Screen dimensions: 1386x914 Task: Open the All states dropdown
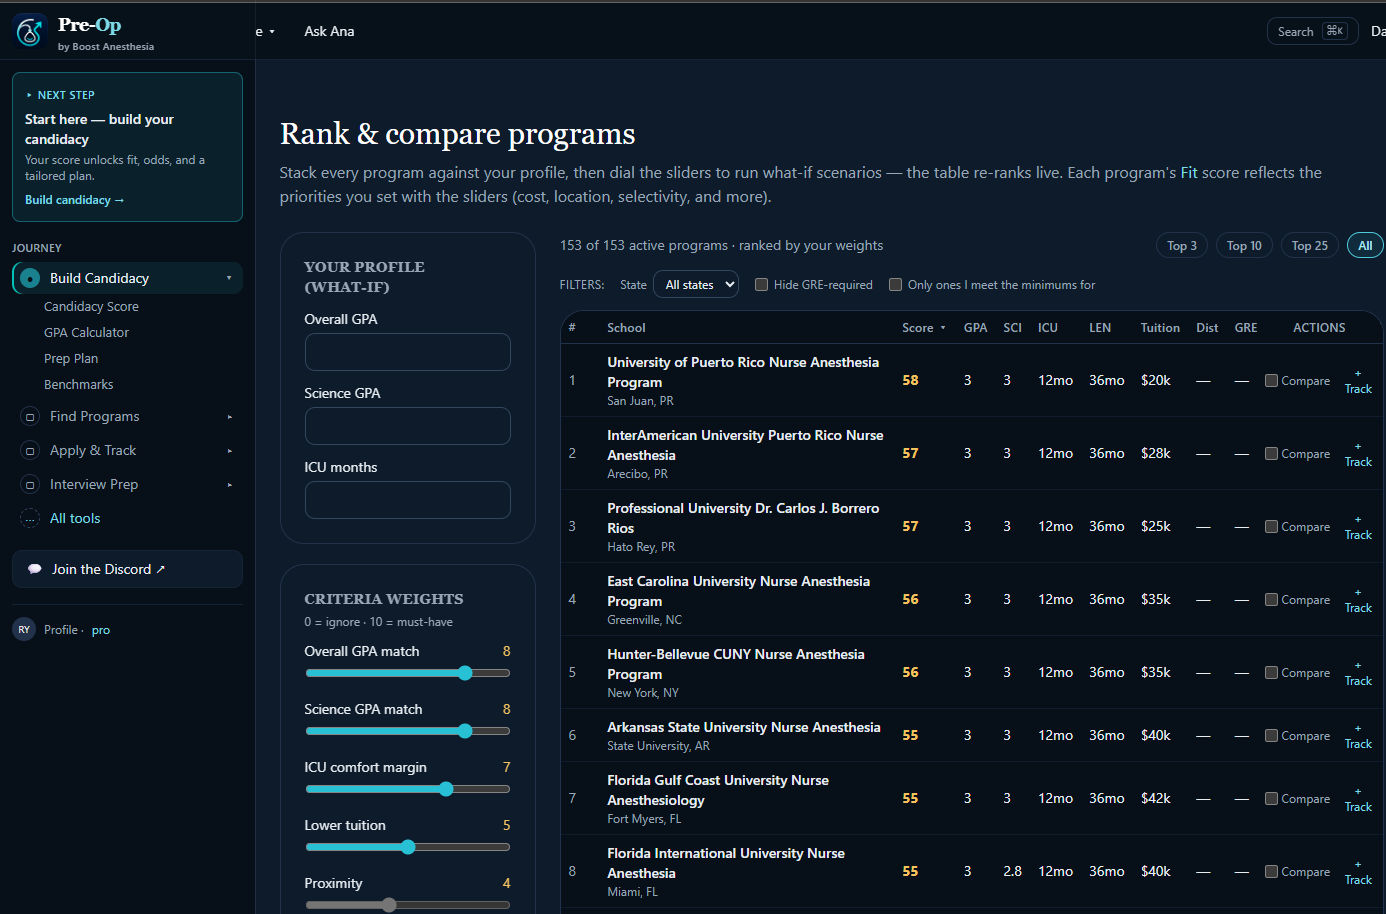point(697,285)
